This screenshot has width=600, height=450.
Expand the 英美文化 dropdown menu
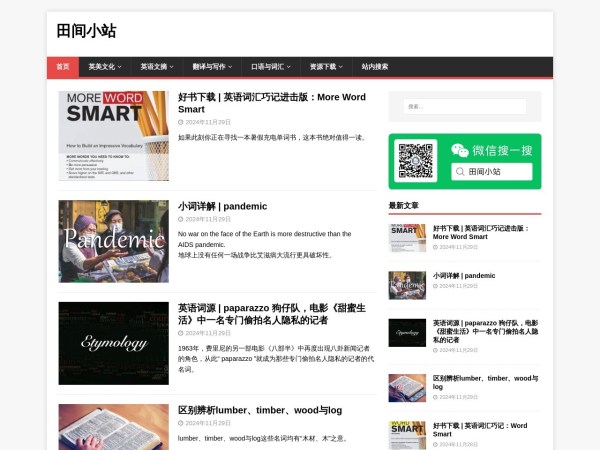pos(104,67)
